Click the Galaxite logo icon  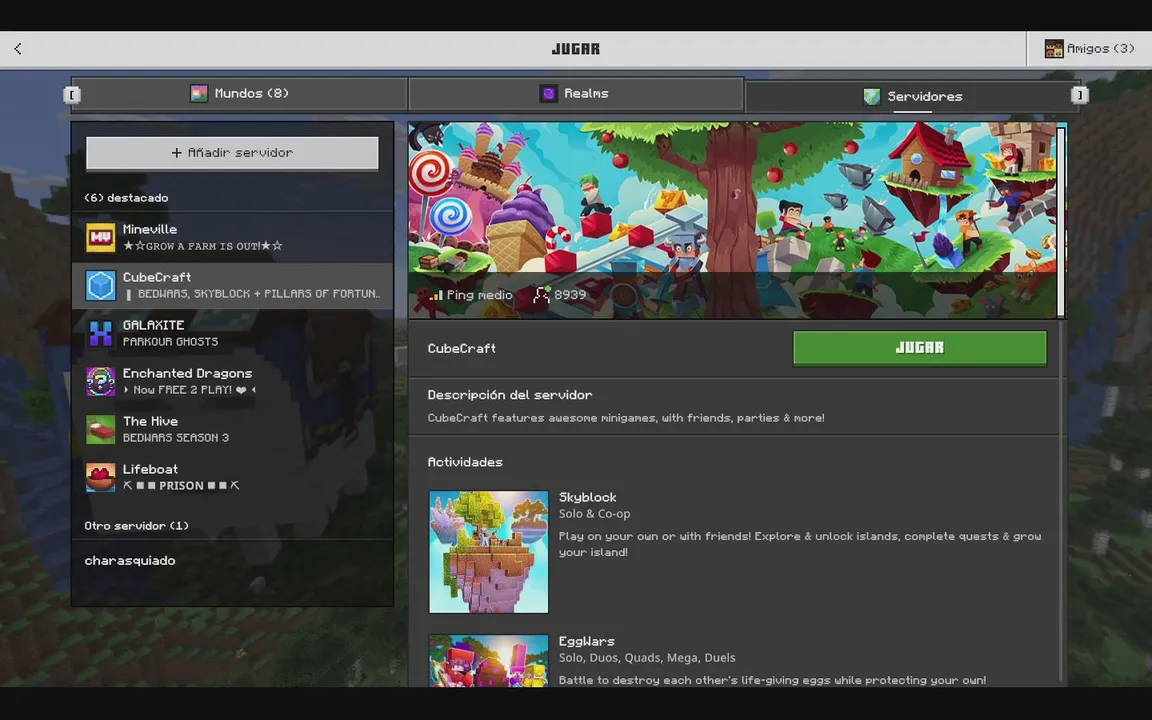point(101,333)
